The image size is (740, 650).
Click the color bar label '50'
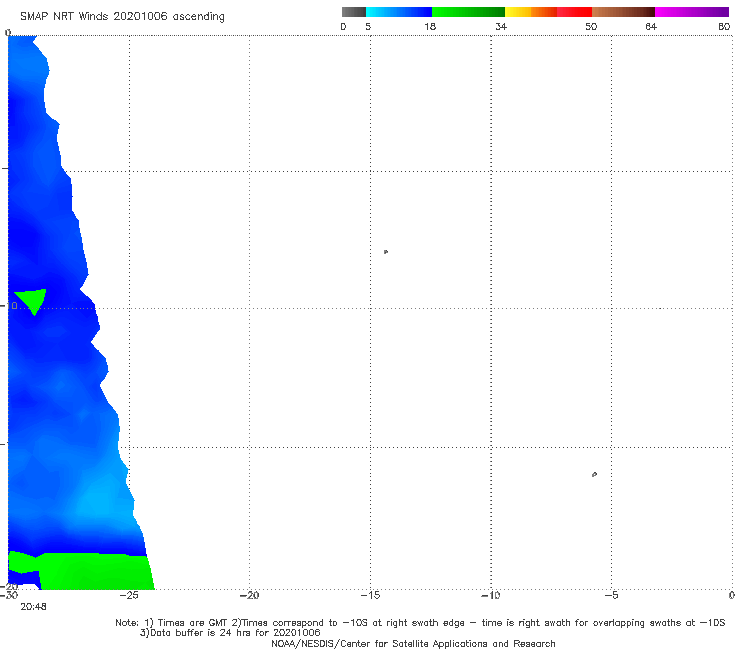click(591, 27)
